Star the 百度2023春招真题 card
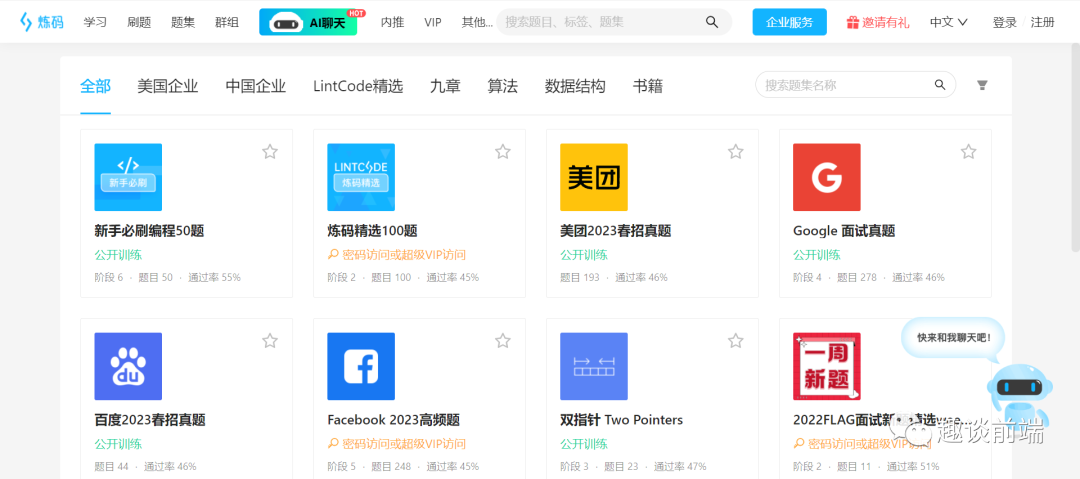This screenshot has width=1080, height=479. pyautogui.click(x=270, y=340)
